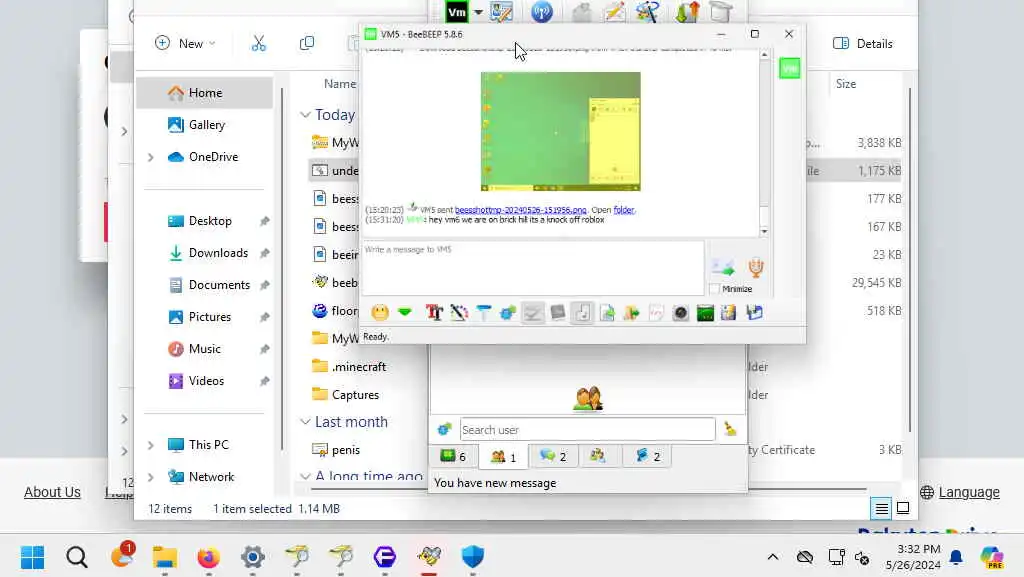Click the send folder icon with green arrow
This screenshot has height=577, width=1024.
coord(632,313)
